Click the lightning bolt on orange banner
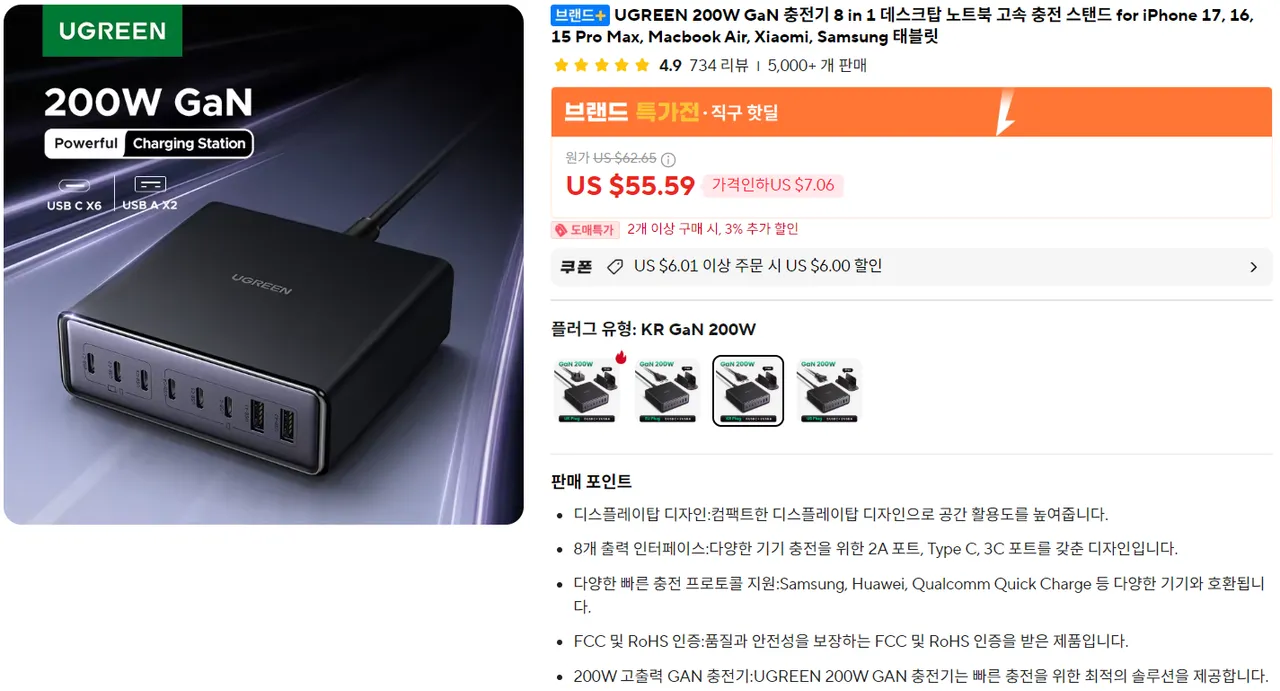Image resolution: width=1280 pixels, height=691 pixels. tap(1005, 112)
